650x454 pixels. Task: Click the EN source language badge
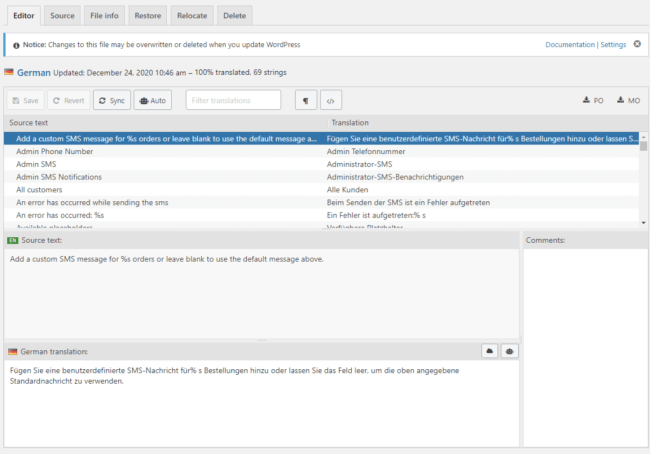click(13, 240)
